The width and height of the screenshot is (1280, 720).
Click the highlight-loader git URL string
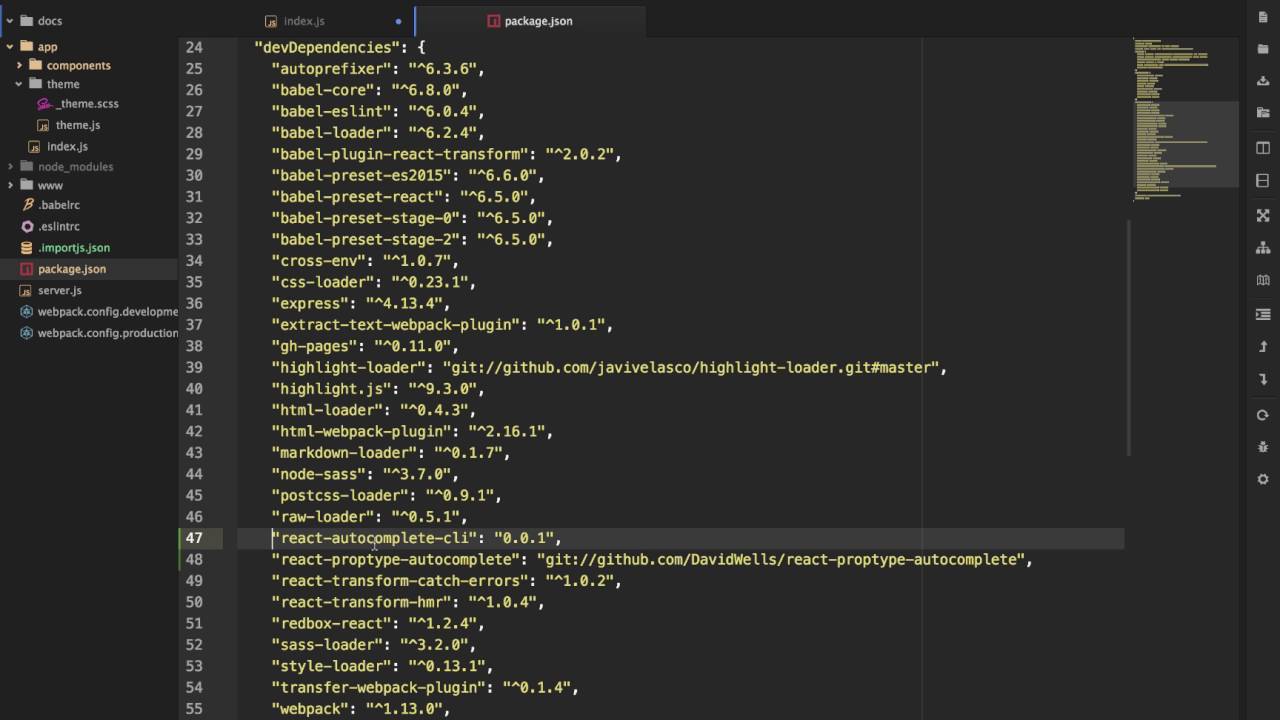point(691,367)
